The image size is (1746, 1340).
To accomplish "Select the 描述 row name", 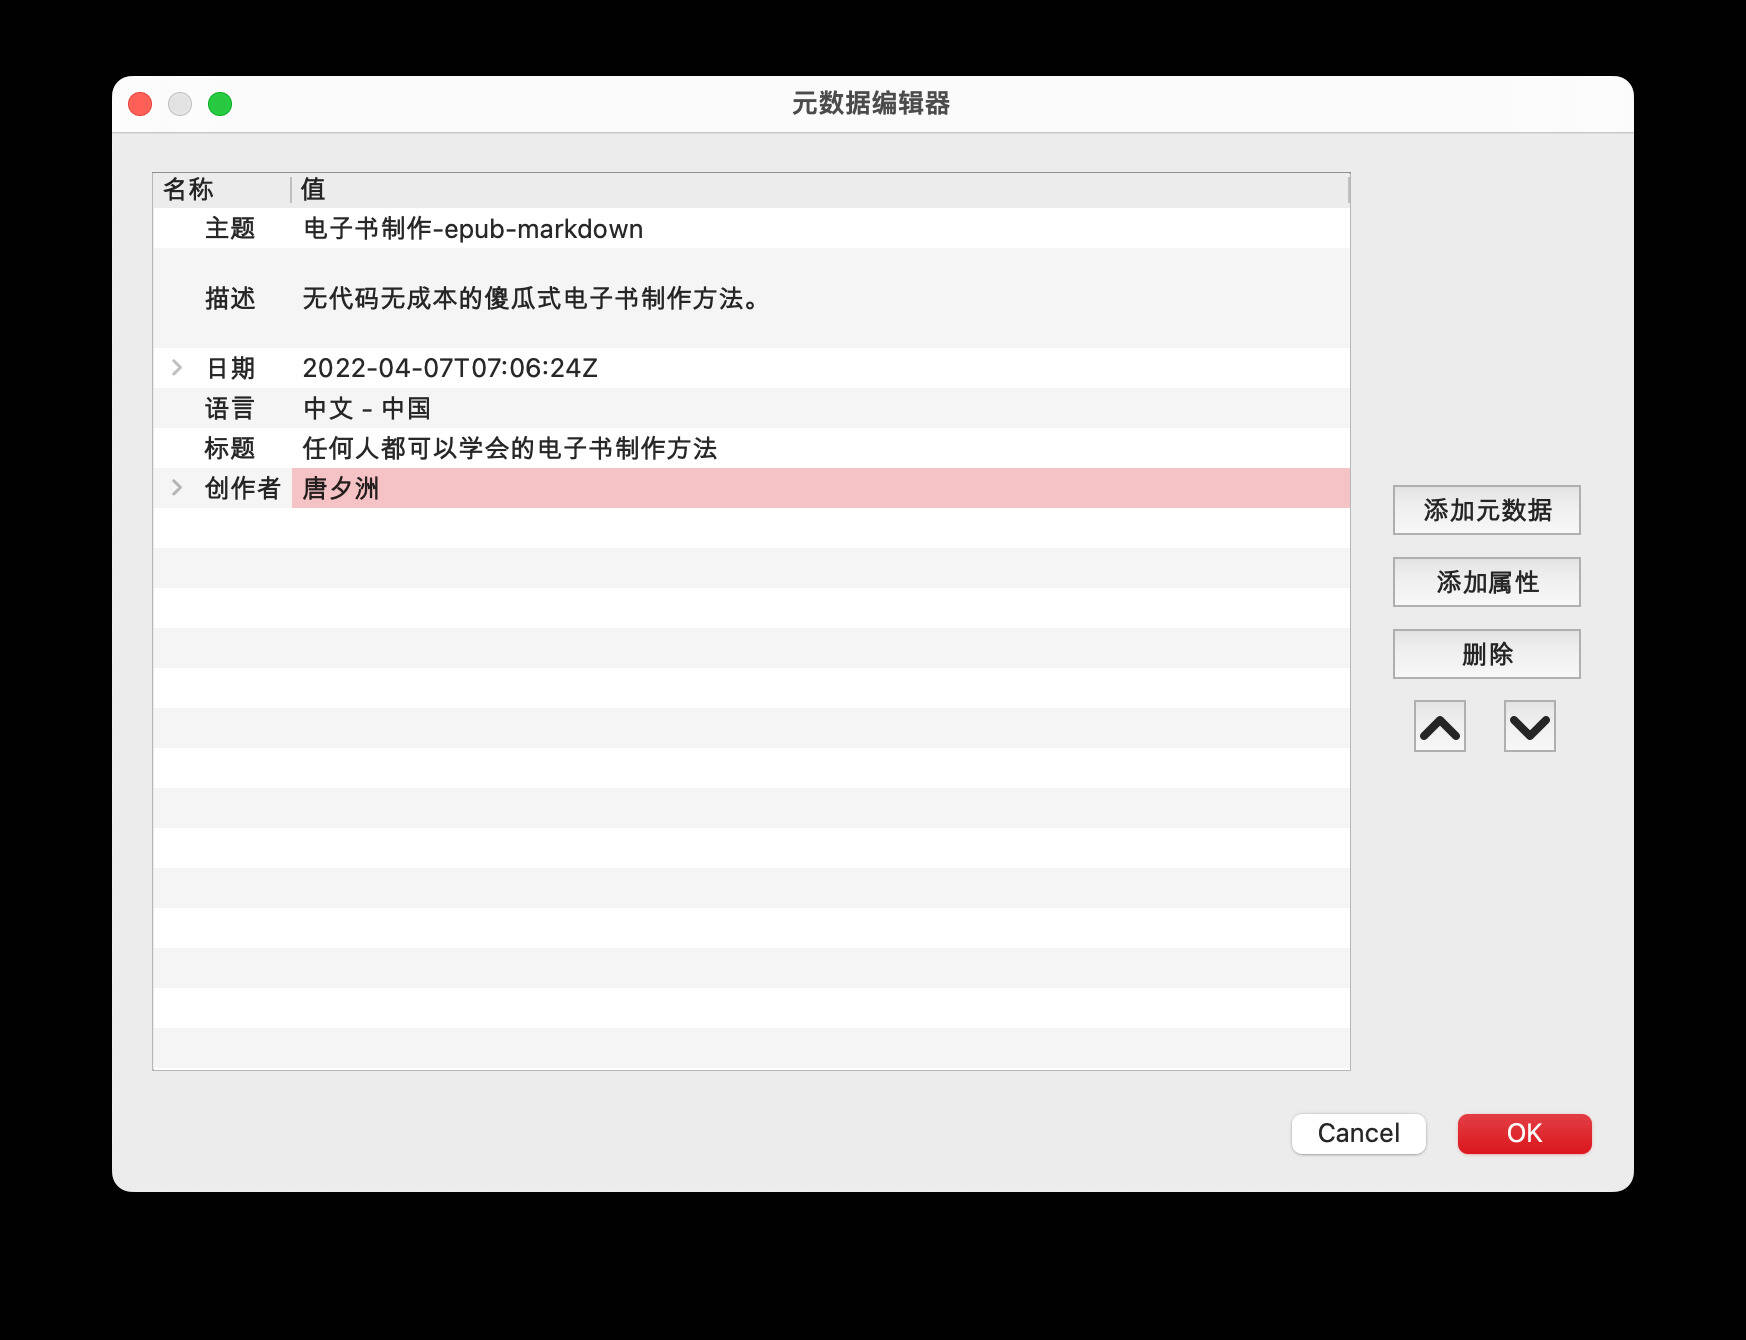I will 230,299.
